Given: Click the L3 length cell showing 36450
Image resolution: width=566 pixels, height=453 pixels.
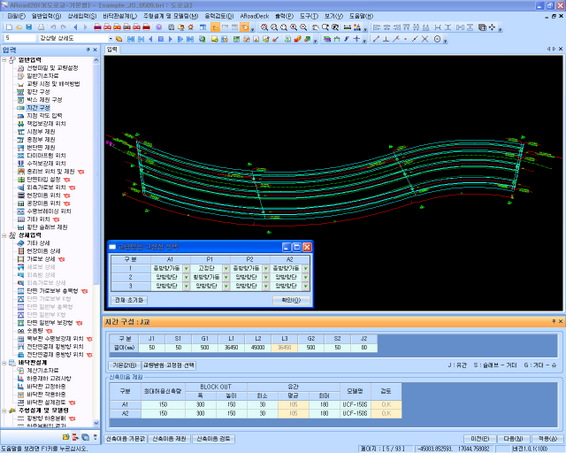Looking at the screenshot, I should coord(284,348).
